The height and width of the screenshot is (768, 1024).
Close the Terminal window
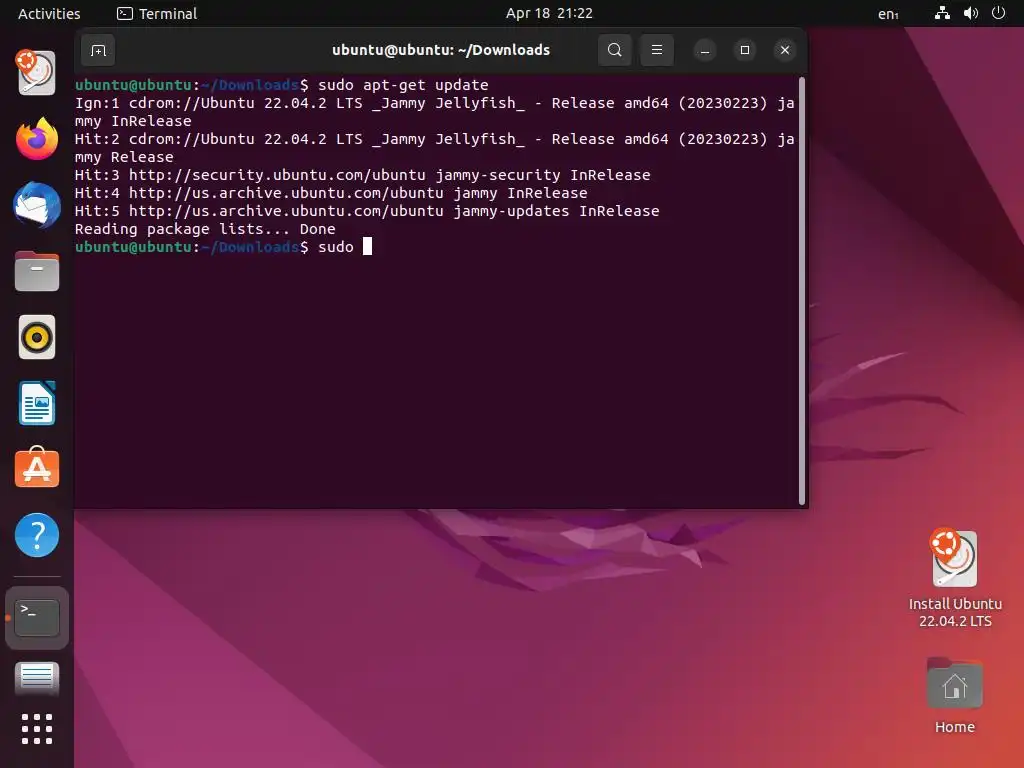click(785, 50)
